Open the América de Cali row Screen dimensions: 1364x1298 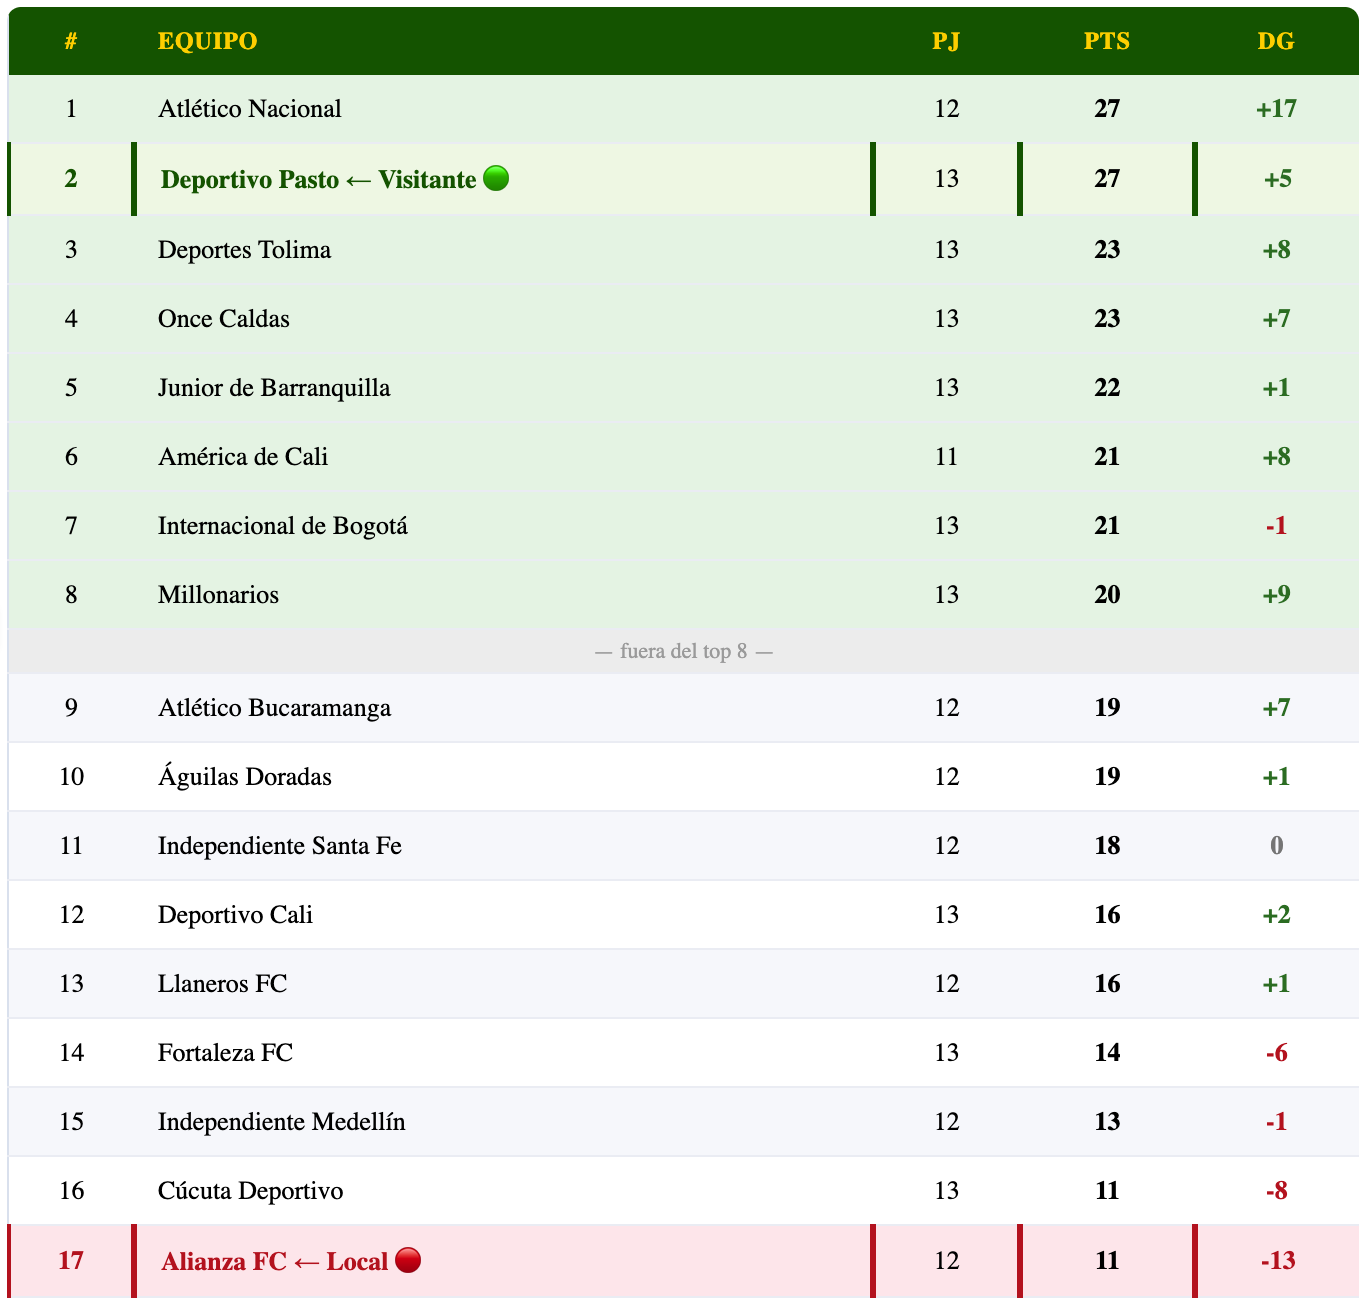pos(243,457)
